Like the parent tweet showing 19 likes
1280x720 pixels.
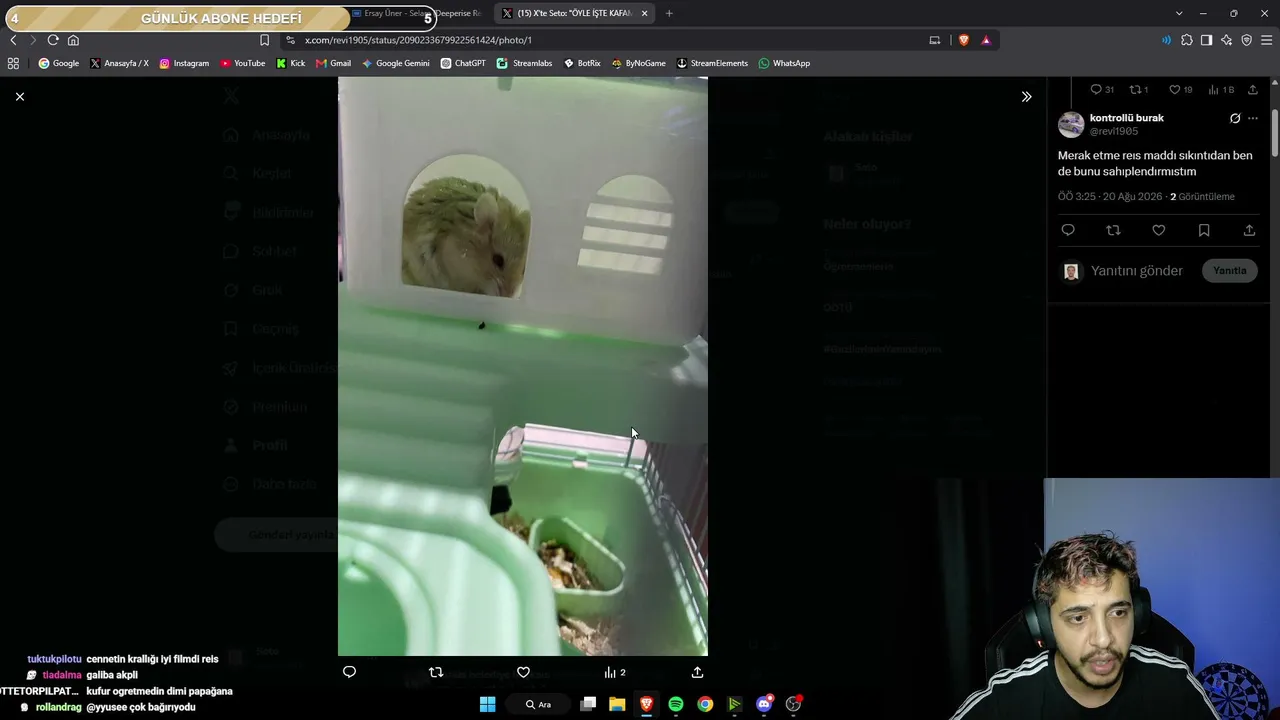point(1181,90)
